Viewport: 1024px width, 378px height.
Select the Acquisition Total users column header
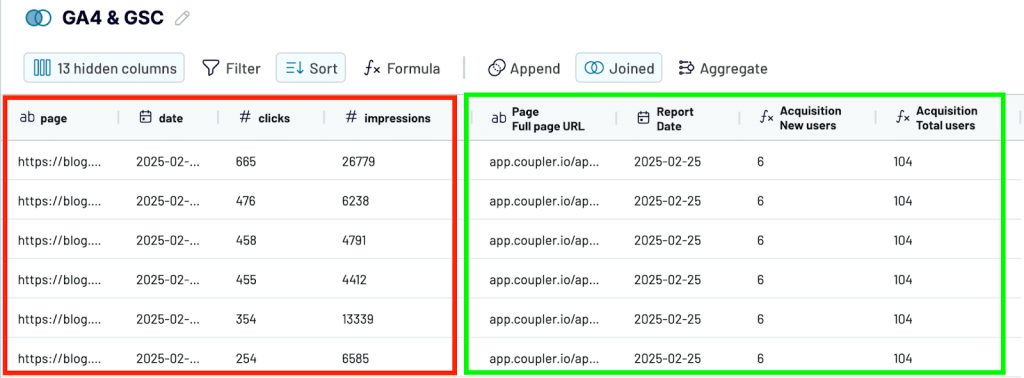point(946,118)
